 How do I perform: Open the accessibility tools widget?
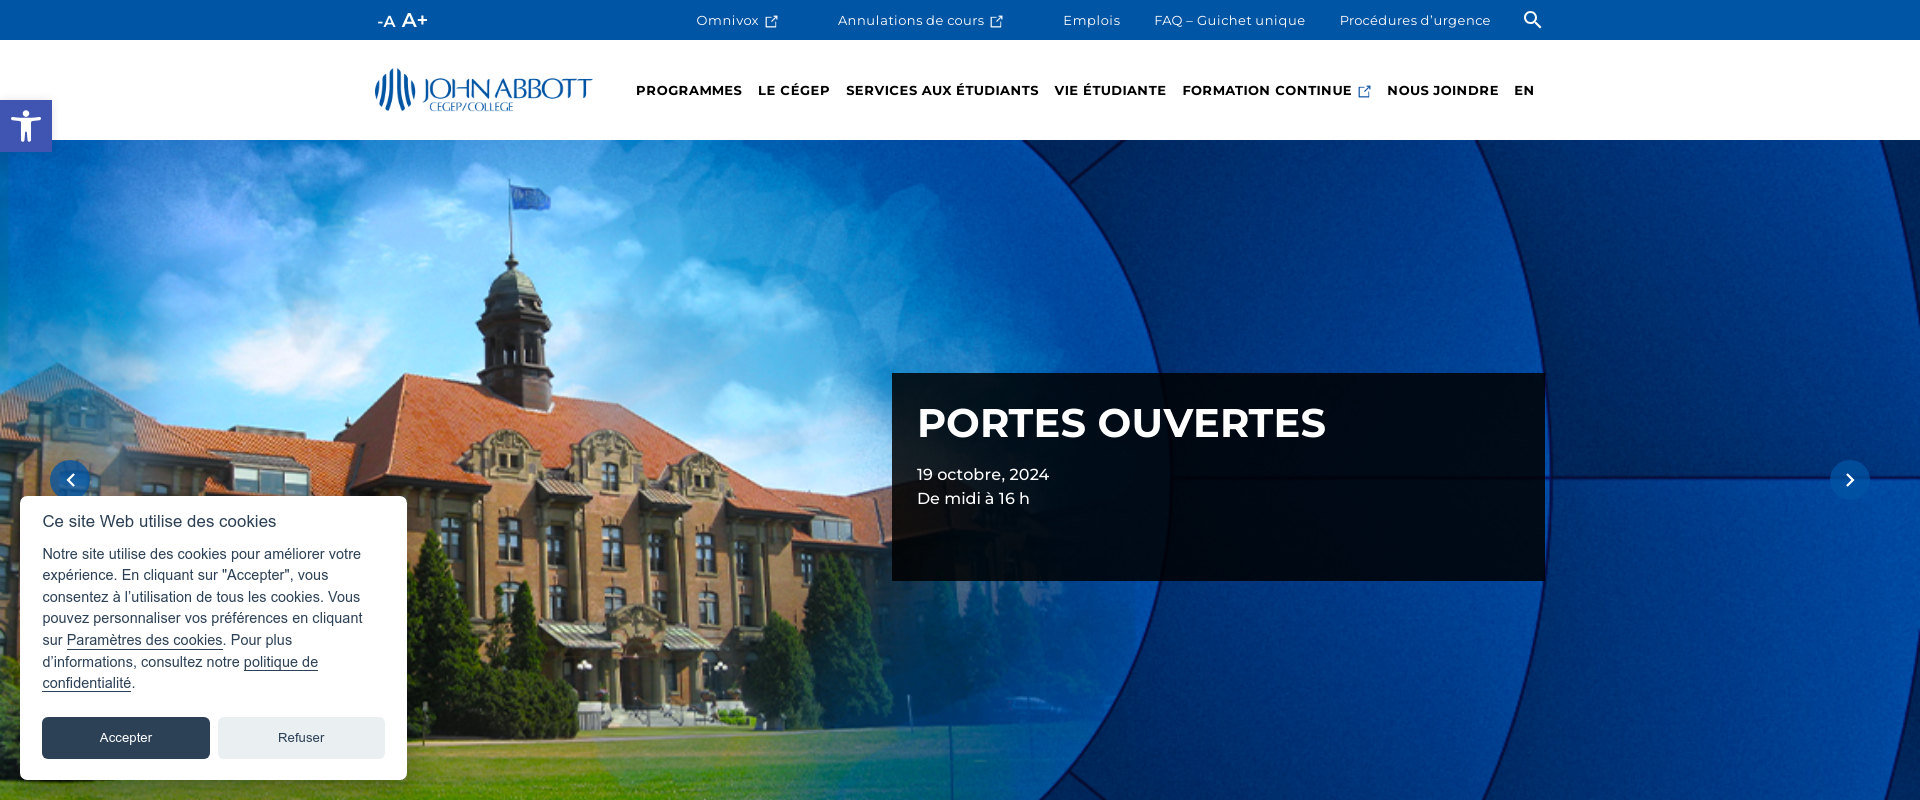26,126
